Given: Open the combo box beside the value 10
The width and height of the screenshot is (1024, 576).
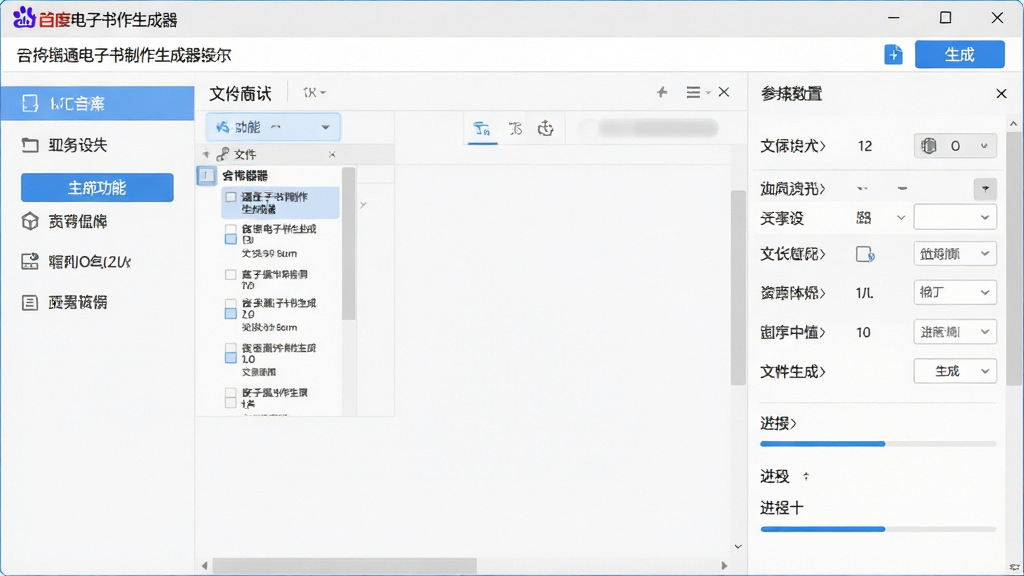Looking at the screenshot, I should (955, 332).
